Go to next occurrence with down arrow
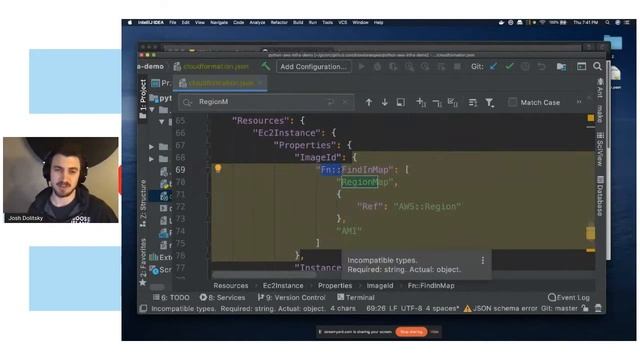The width and height of the screenshot is (640, 360). point(384,102)
